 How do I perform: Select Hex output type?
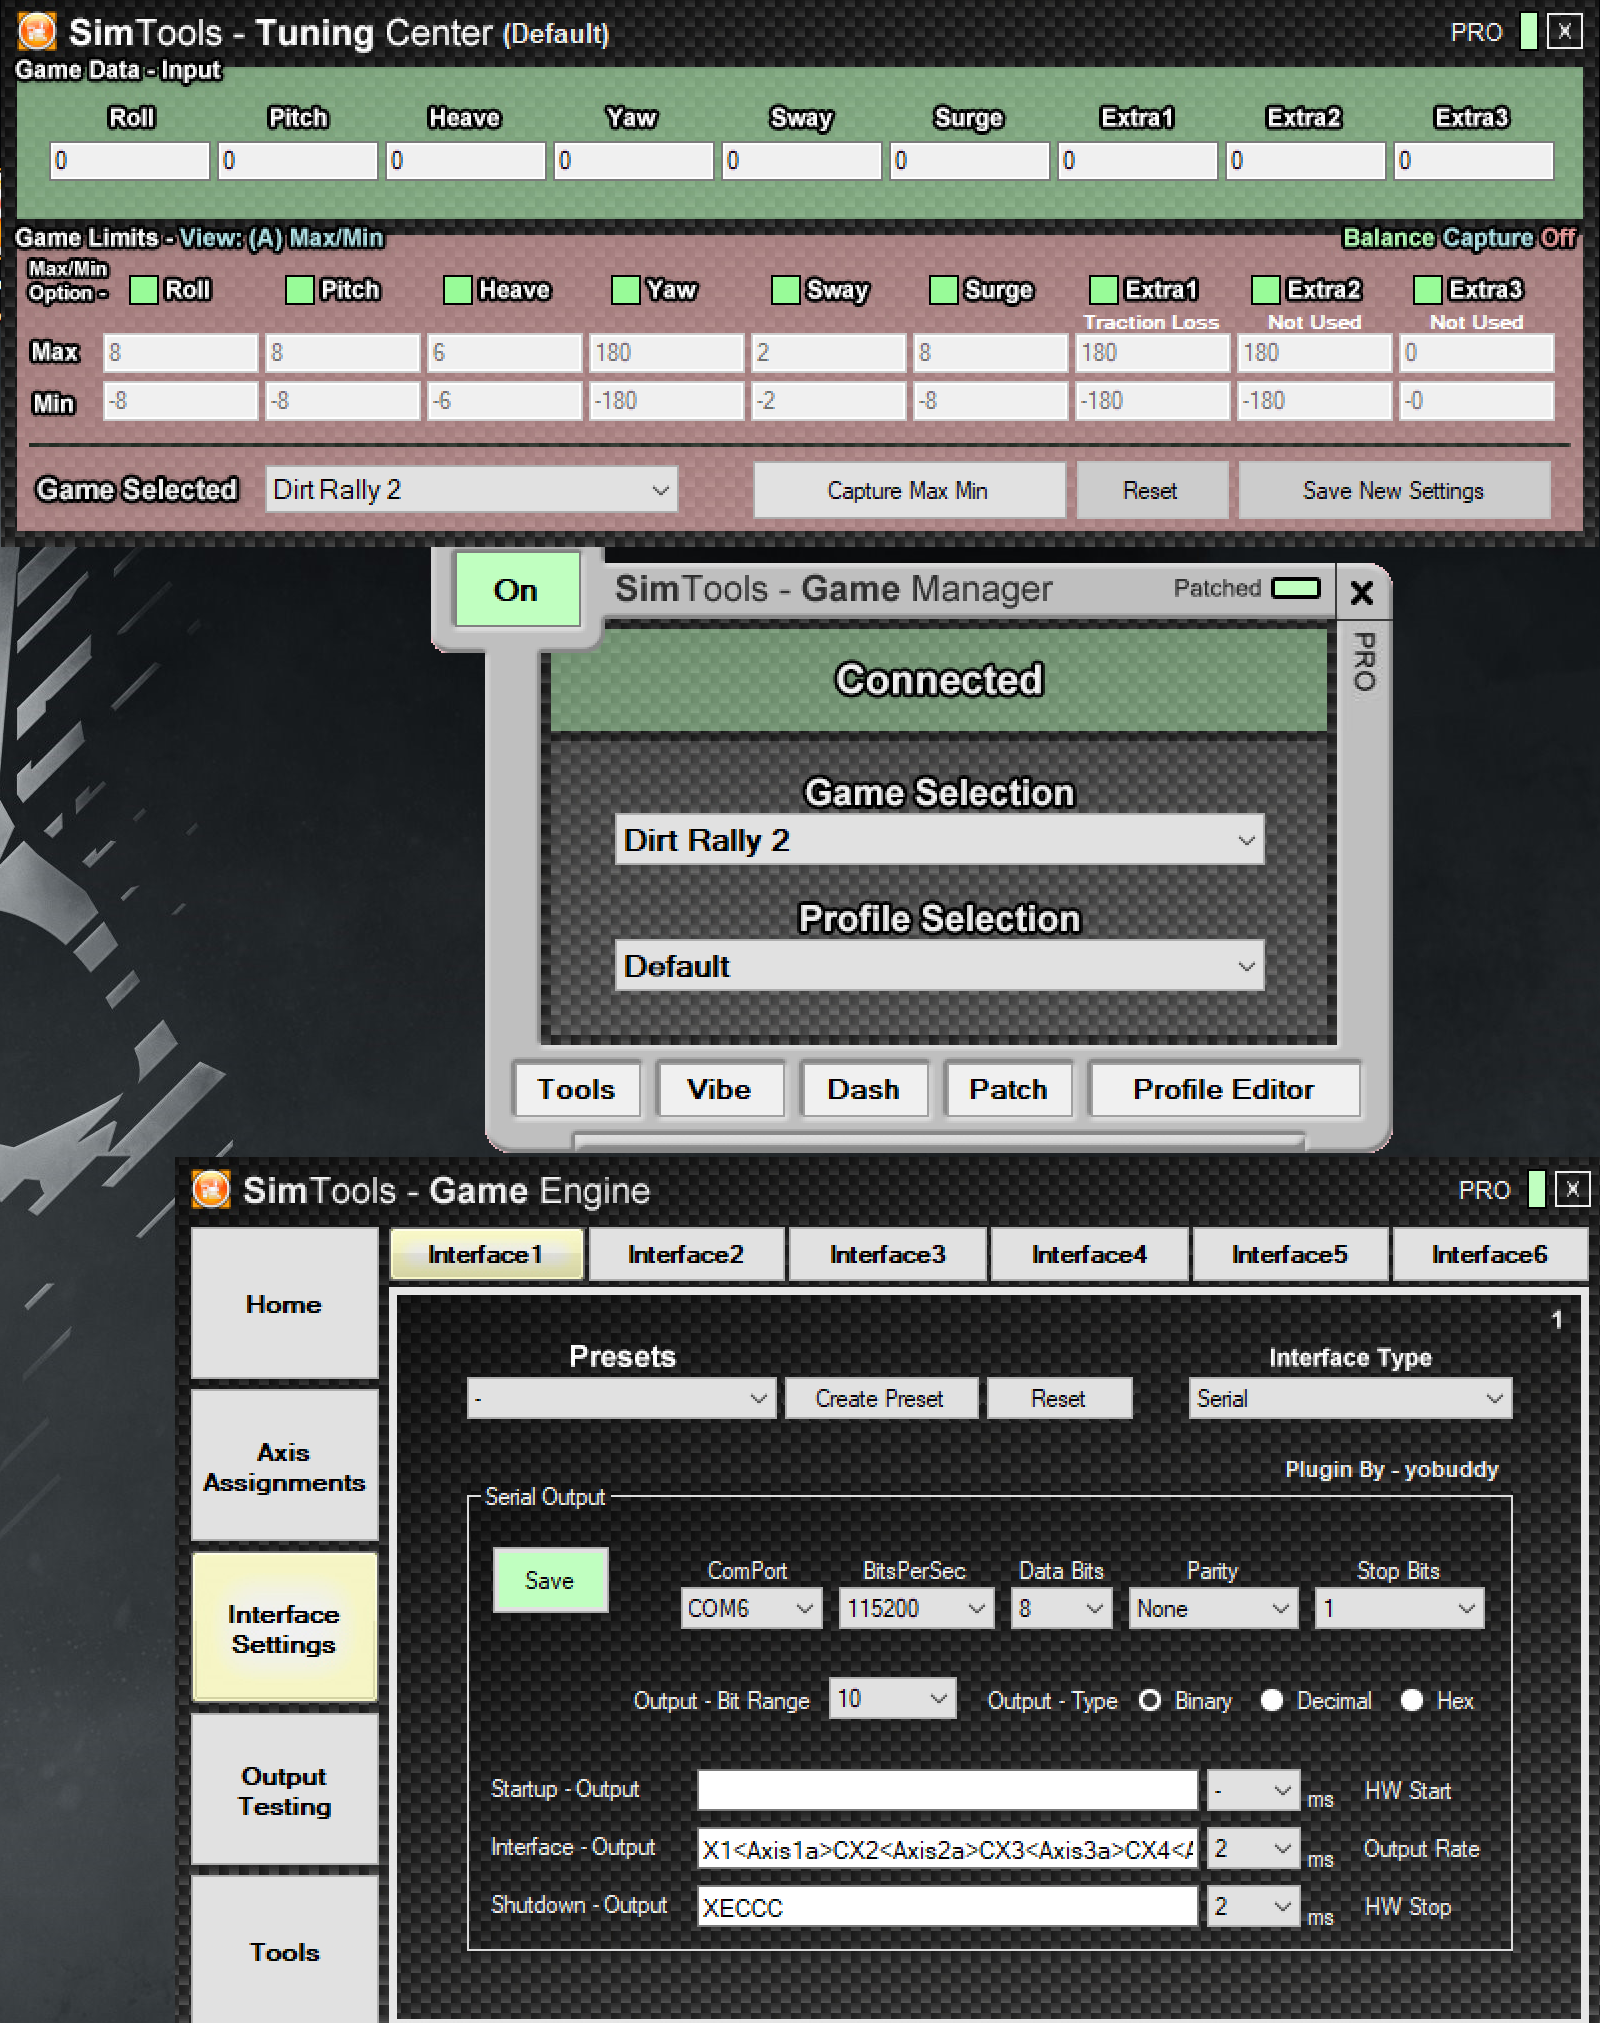(1412, 1700)
